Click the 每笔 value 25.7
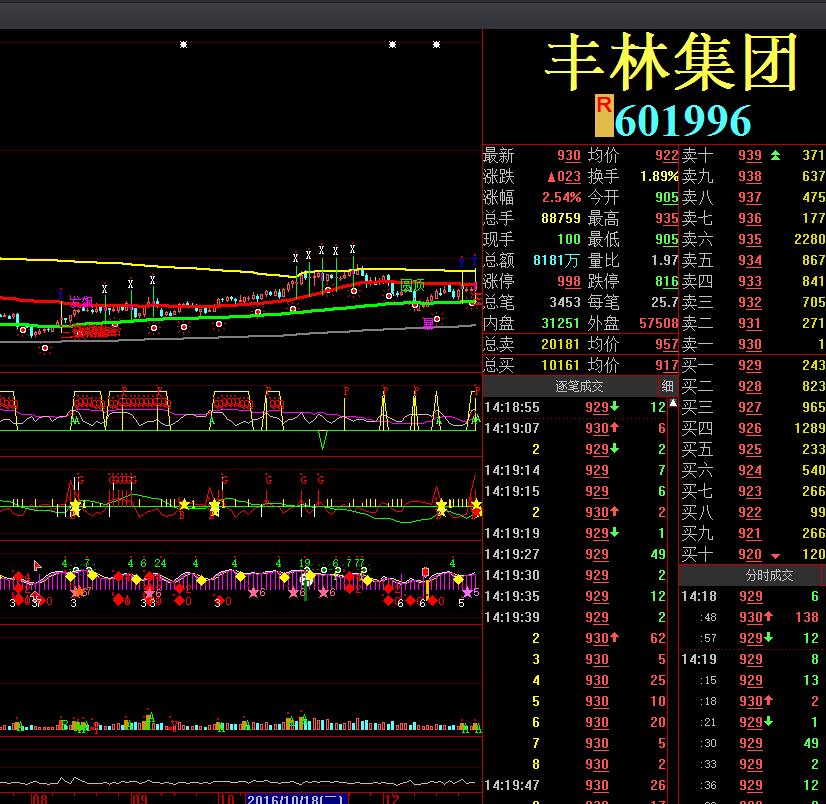 pyautogui.click(x=665, y=302)
